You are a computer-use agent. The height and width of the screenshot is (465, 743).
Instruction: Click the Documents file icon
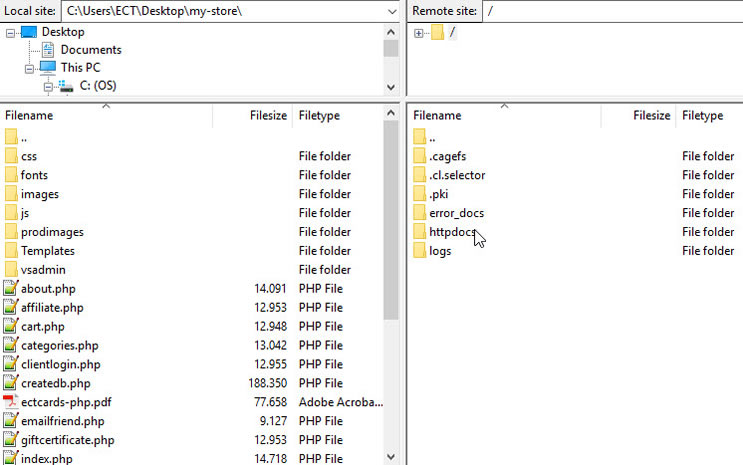click(x=48, y=50)
